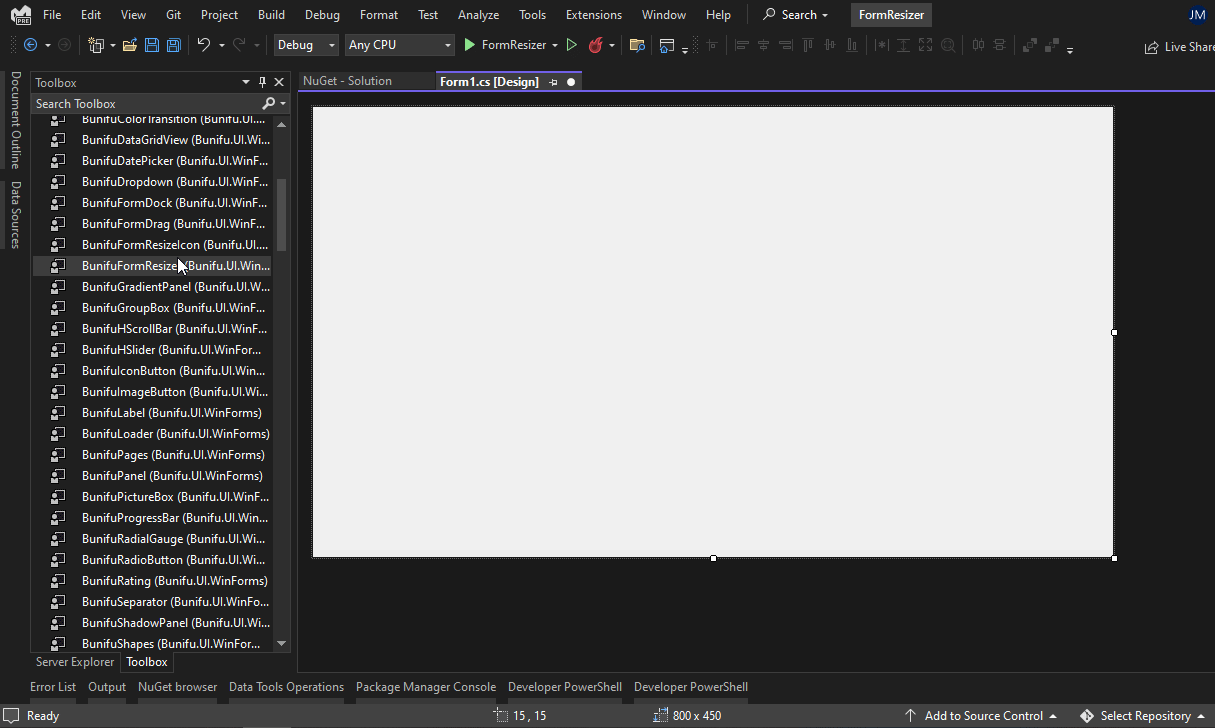Image resolution: width=1215 pixels, height=728 pixels.
Task: Select BunifuFormResizer in the Toolbox
Action: tap(152, 266)
